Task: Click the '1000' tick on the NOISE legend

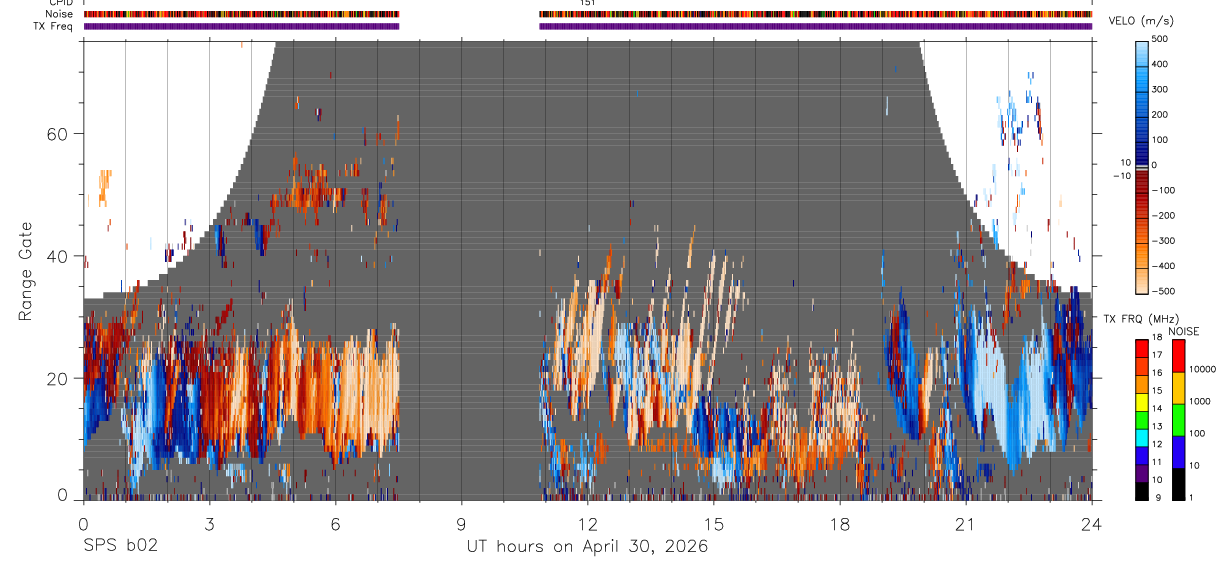Action: point(1200,402)
